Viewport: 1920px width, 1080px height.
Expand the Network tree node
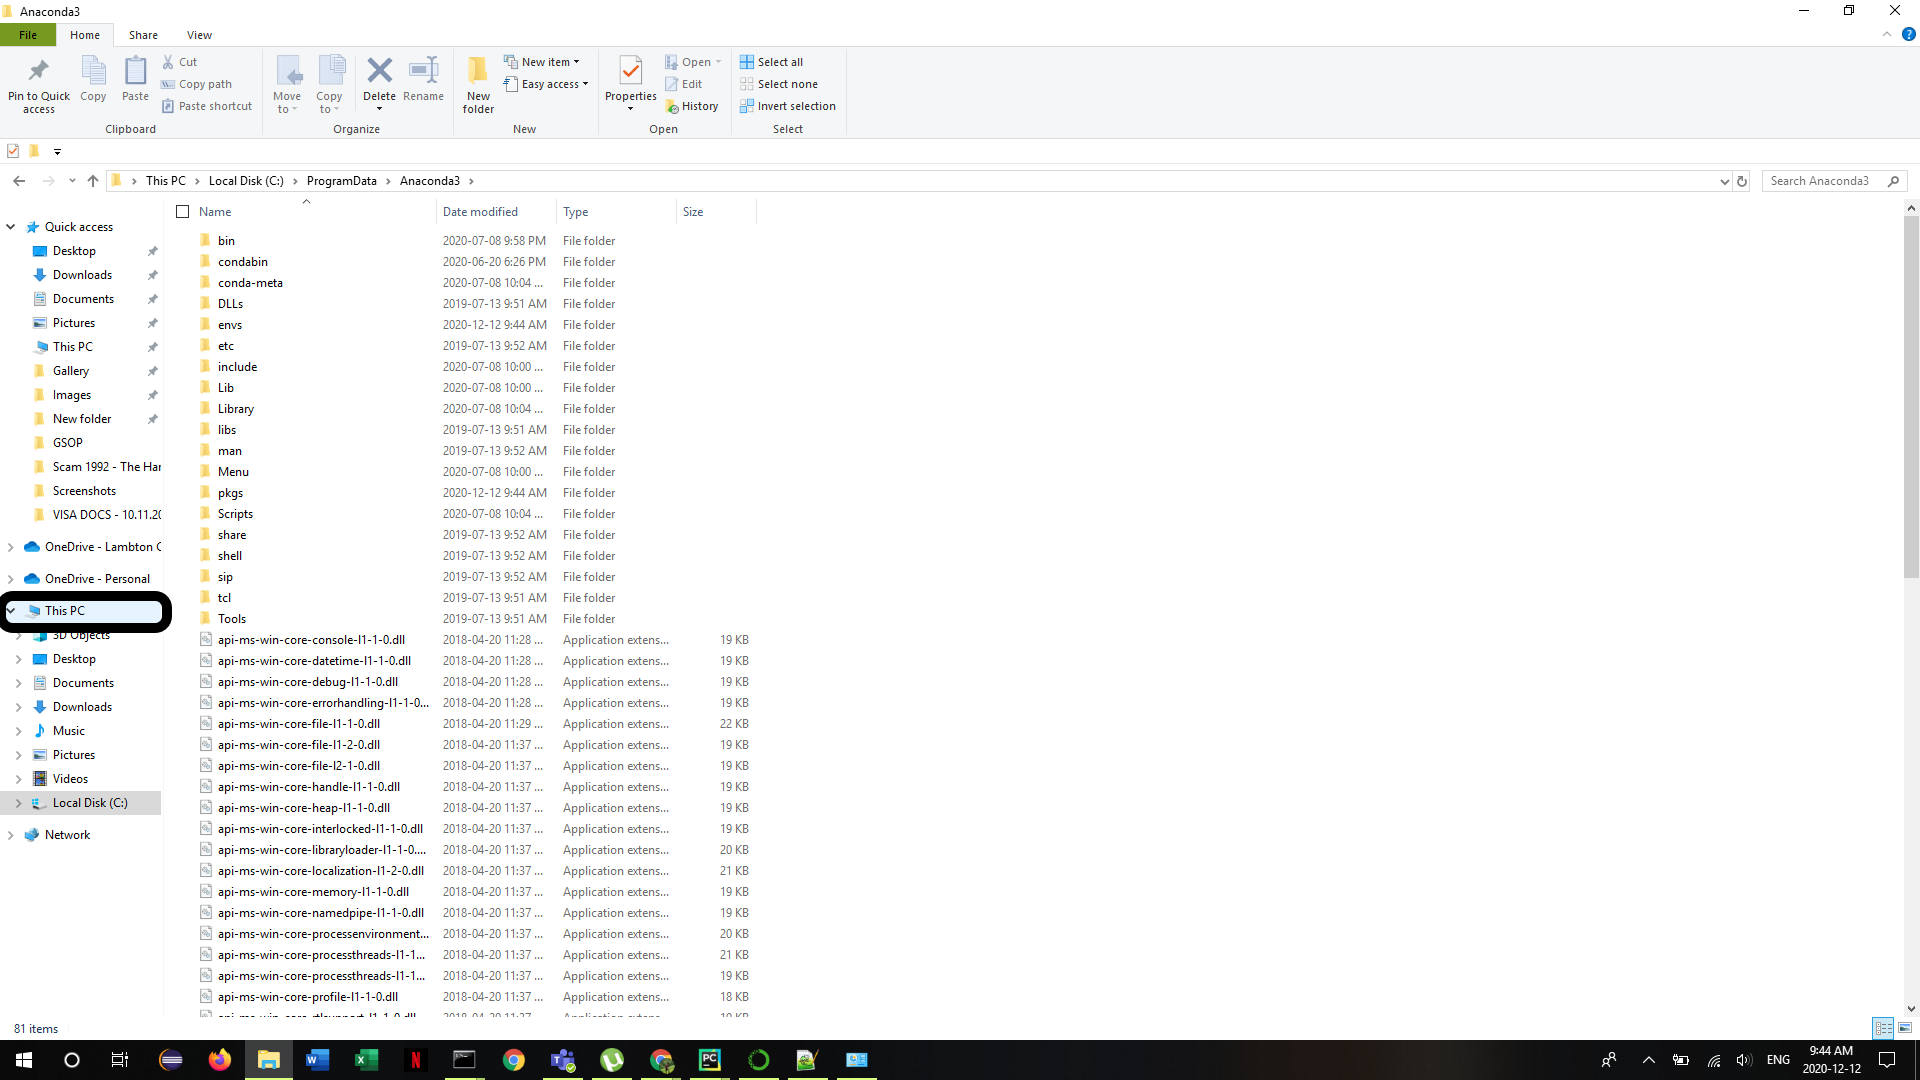10,835
